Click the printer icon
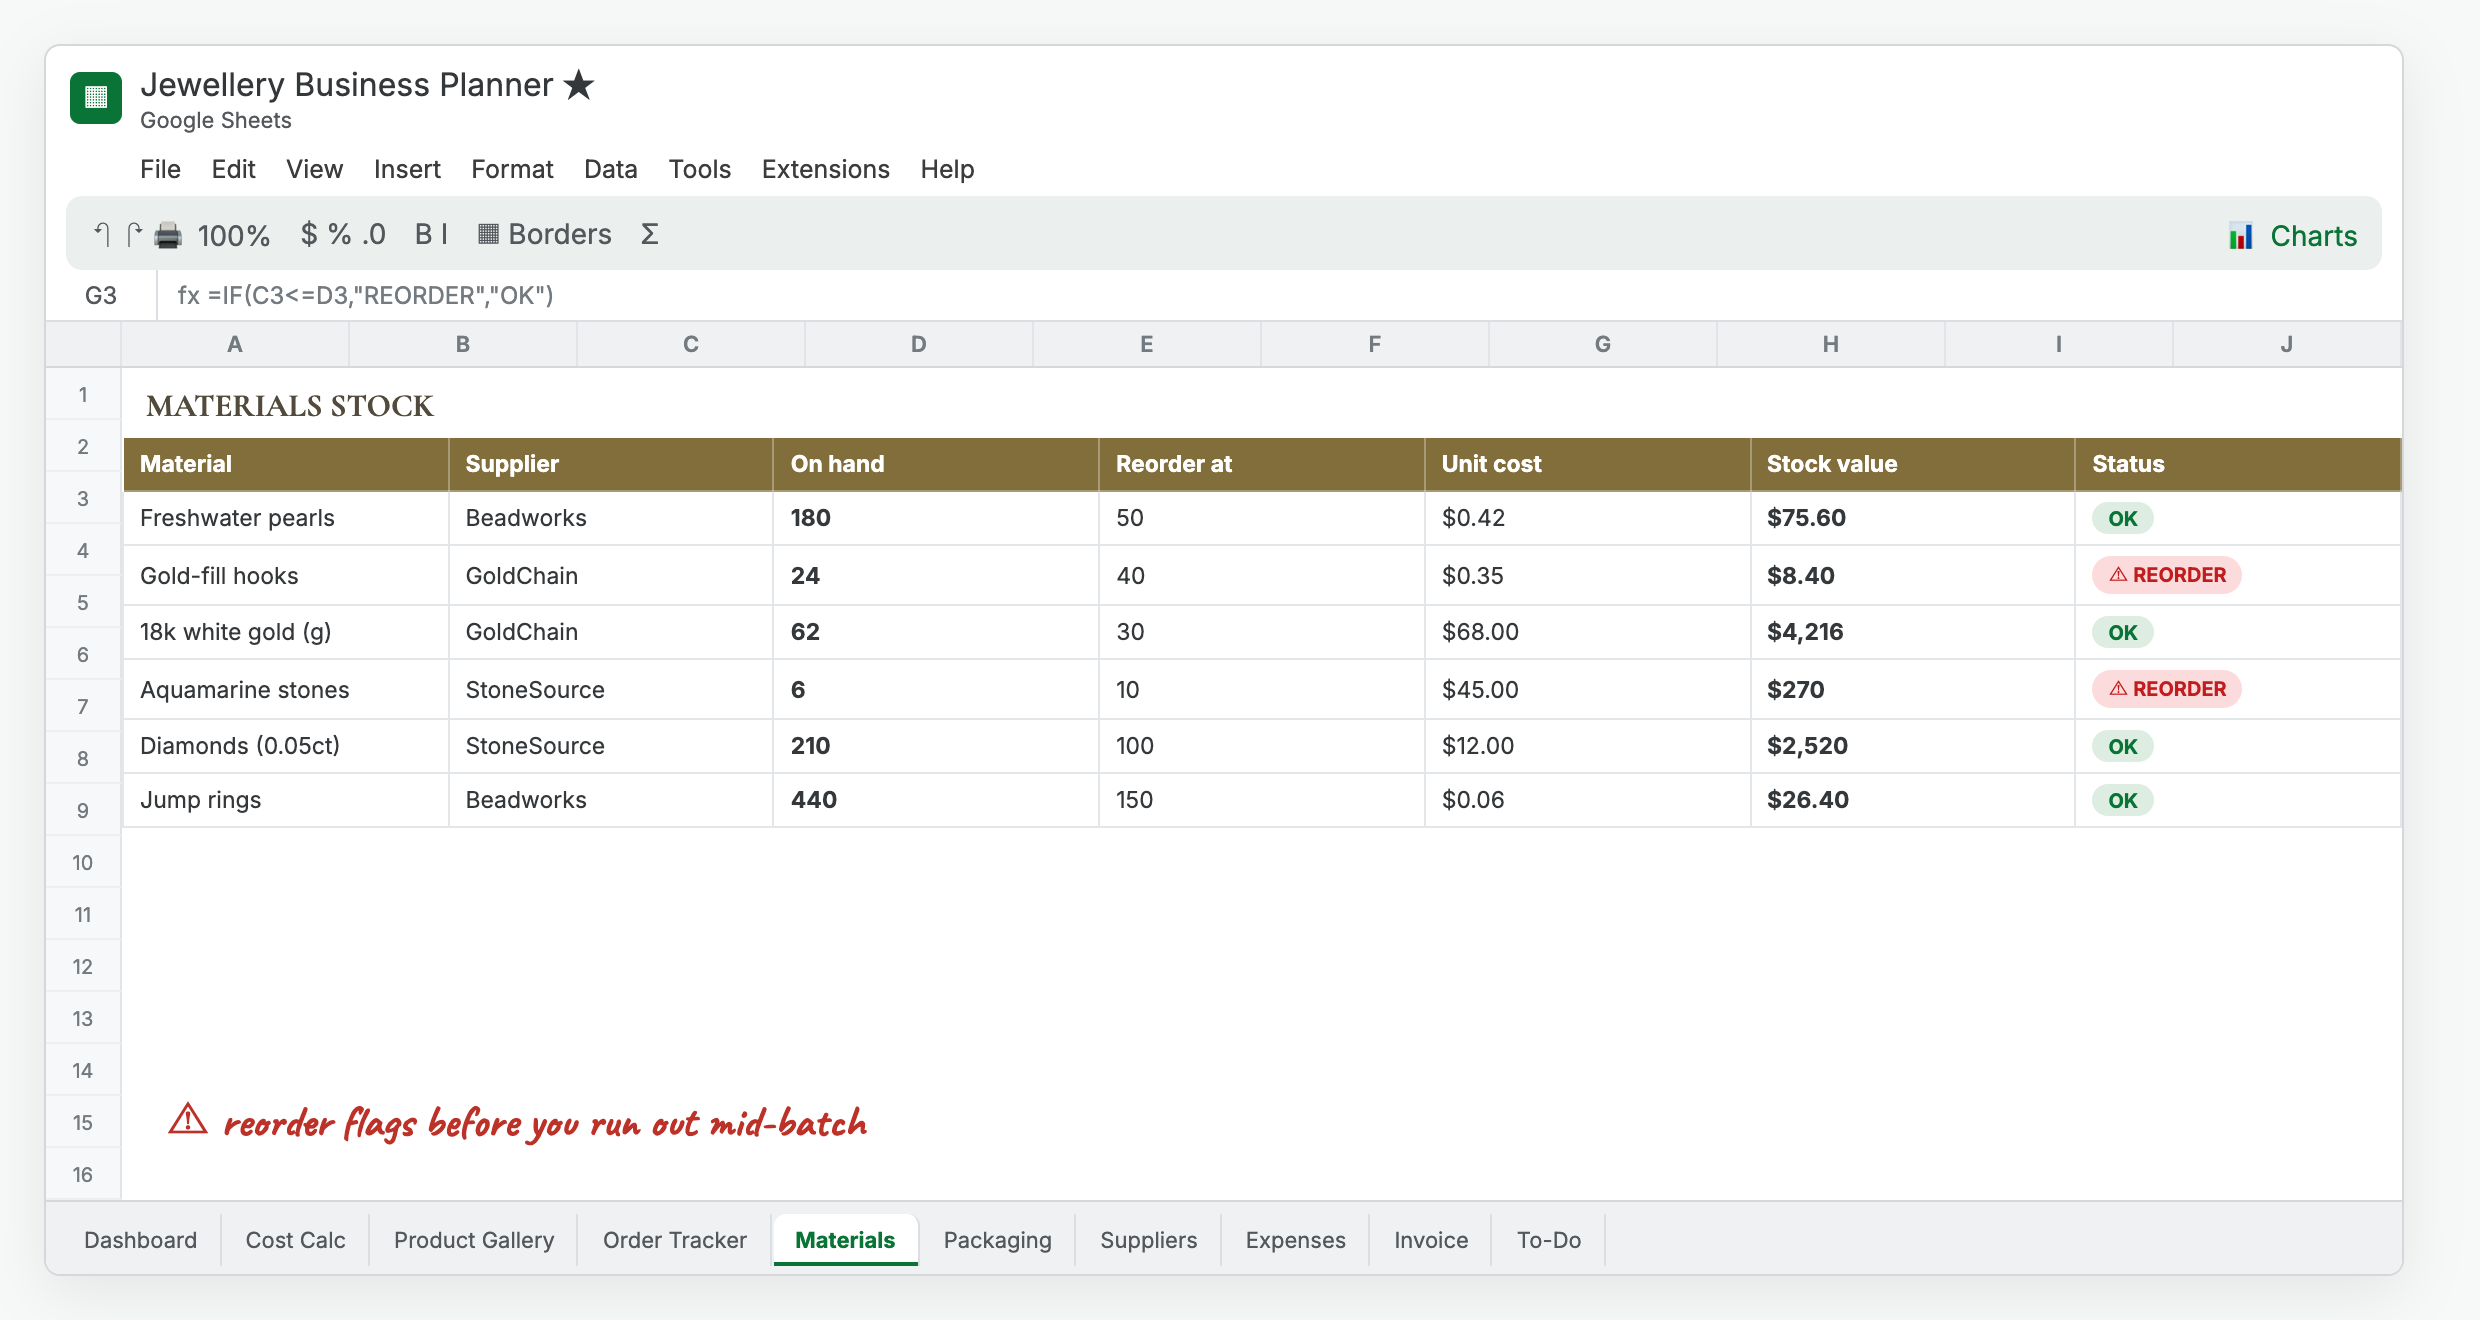 pyautogui.click(x=168, y=235)
